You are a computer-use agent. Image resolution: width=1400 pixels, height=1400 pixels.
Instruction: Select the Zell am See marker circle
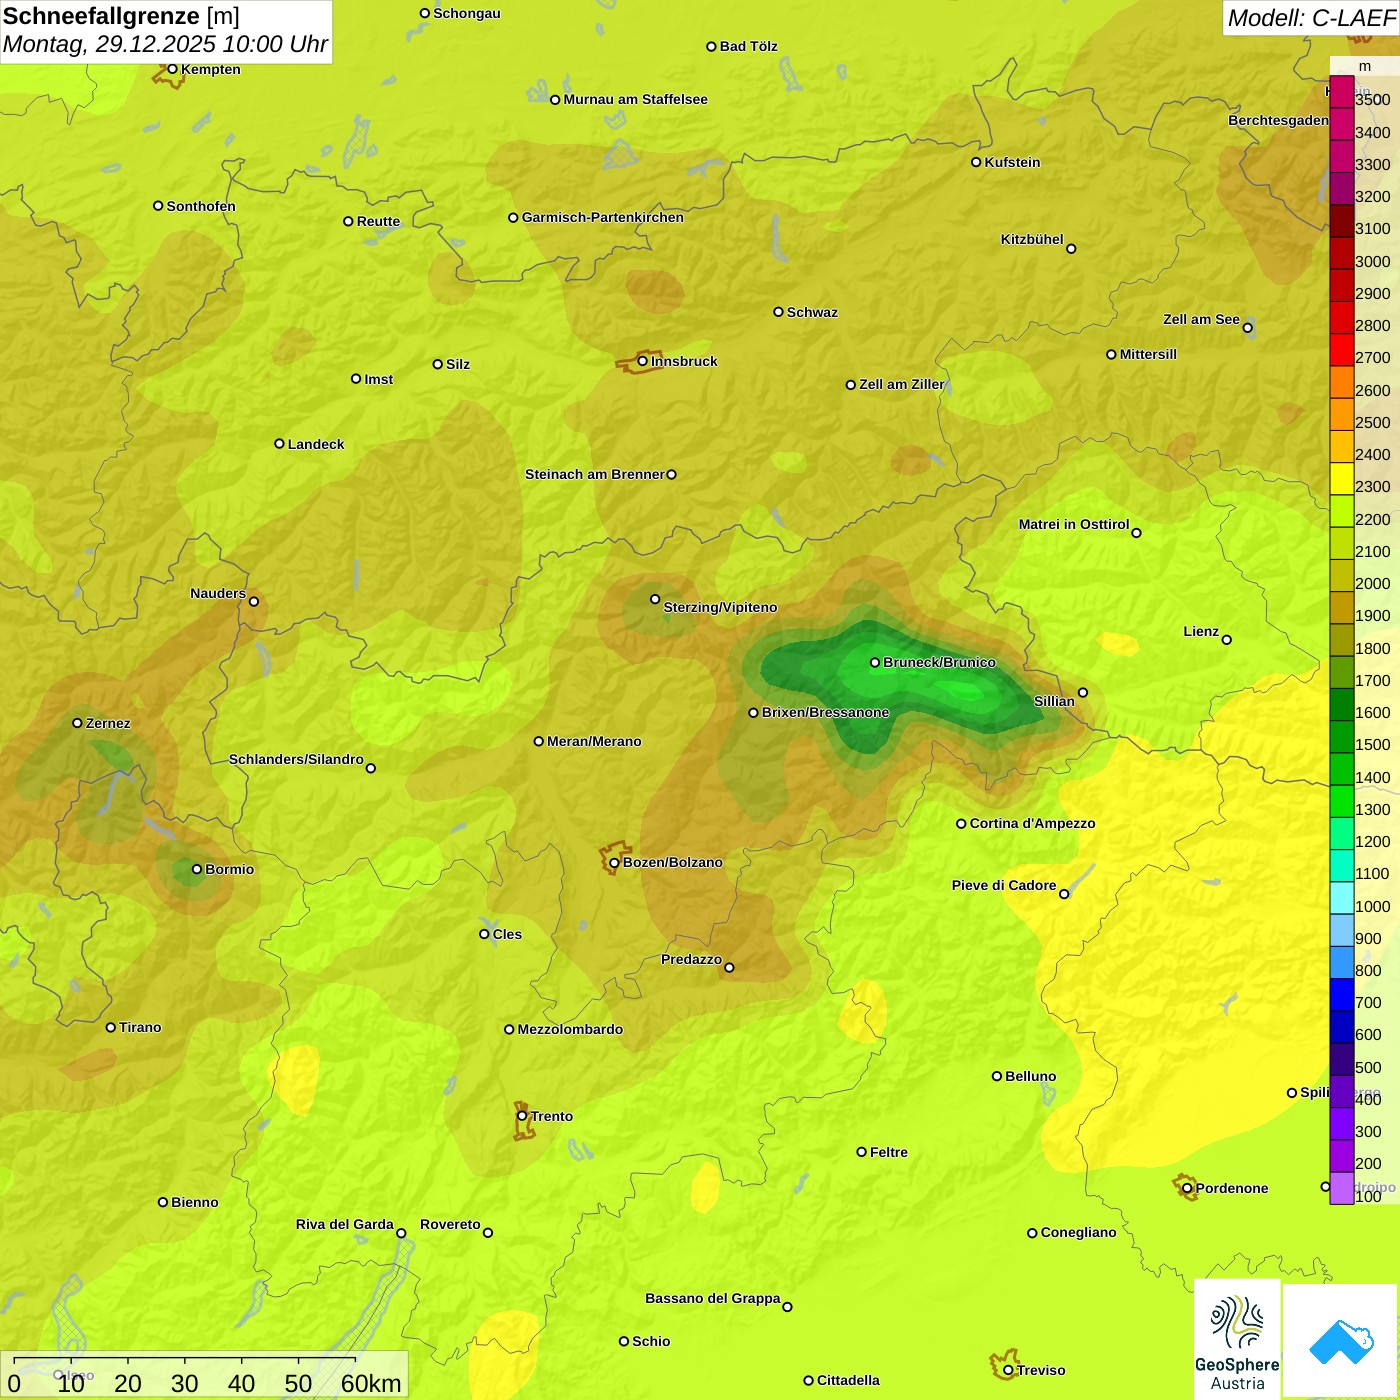pyautogui.click(x=1247, y=327)
